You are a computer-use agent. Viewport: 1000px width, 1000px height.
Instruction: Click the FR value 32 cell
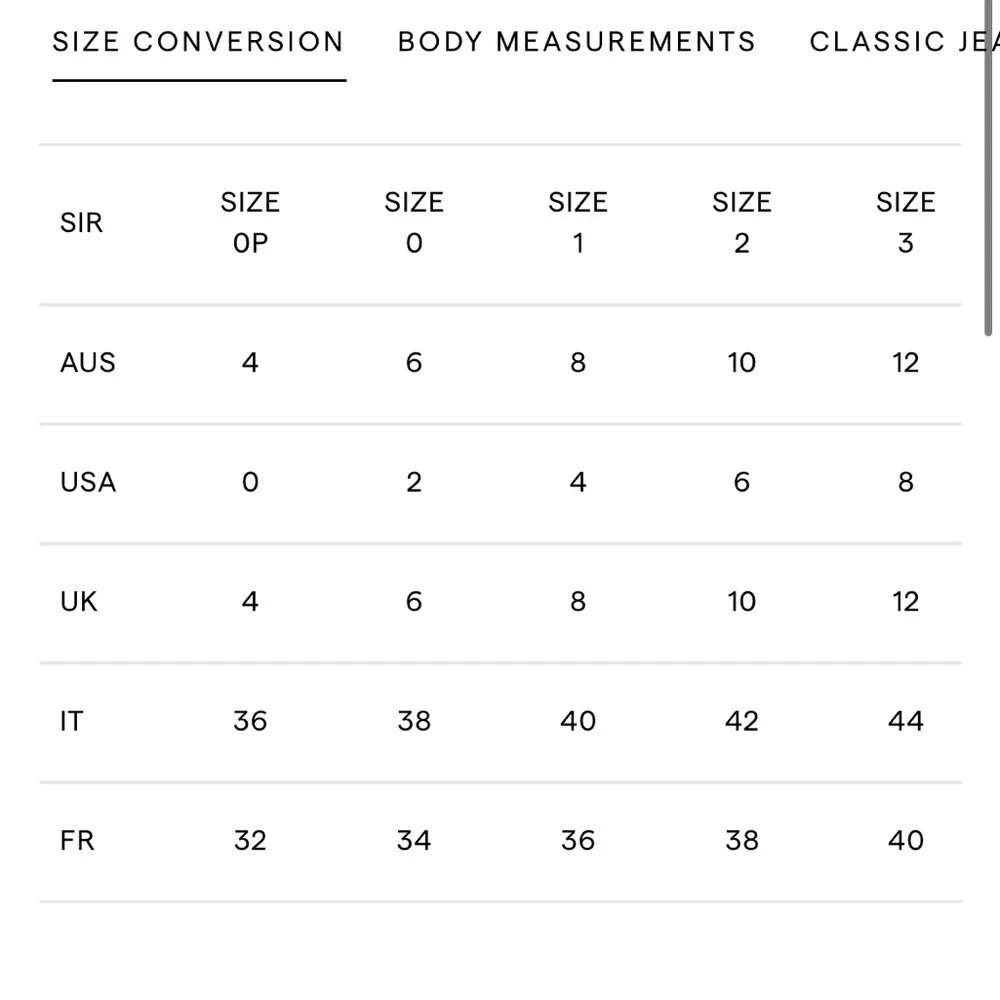click(x=250, y=840)
